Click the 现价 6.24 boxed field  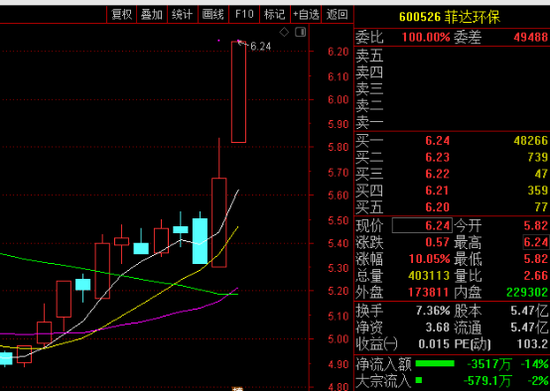[422, 225]
